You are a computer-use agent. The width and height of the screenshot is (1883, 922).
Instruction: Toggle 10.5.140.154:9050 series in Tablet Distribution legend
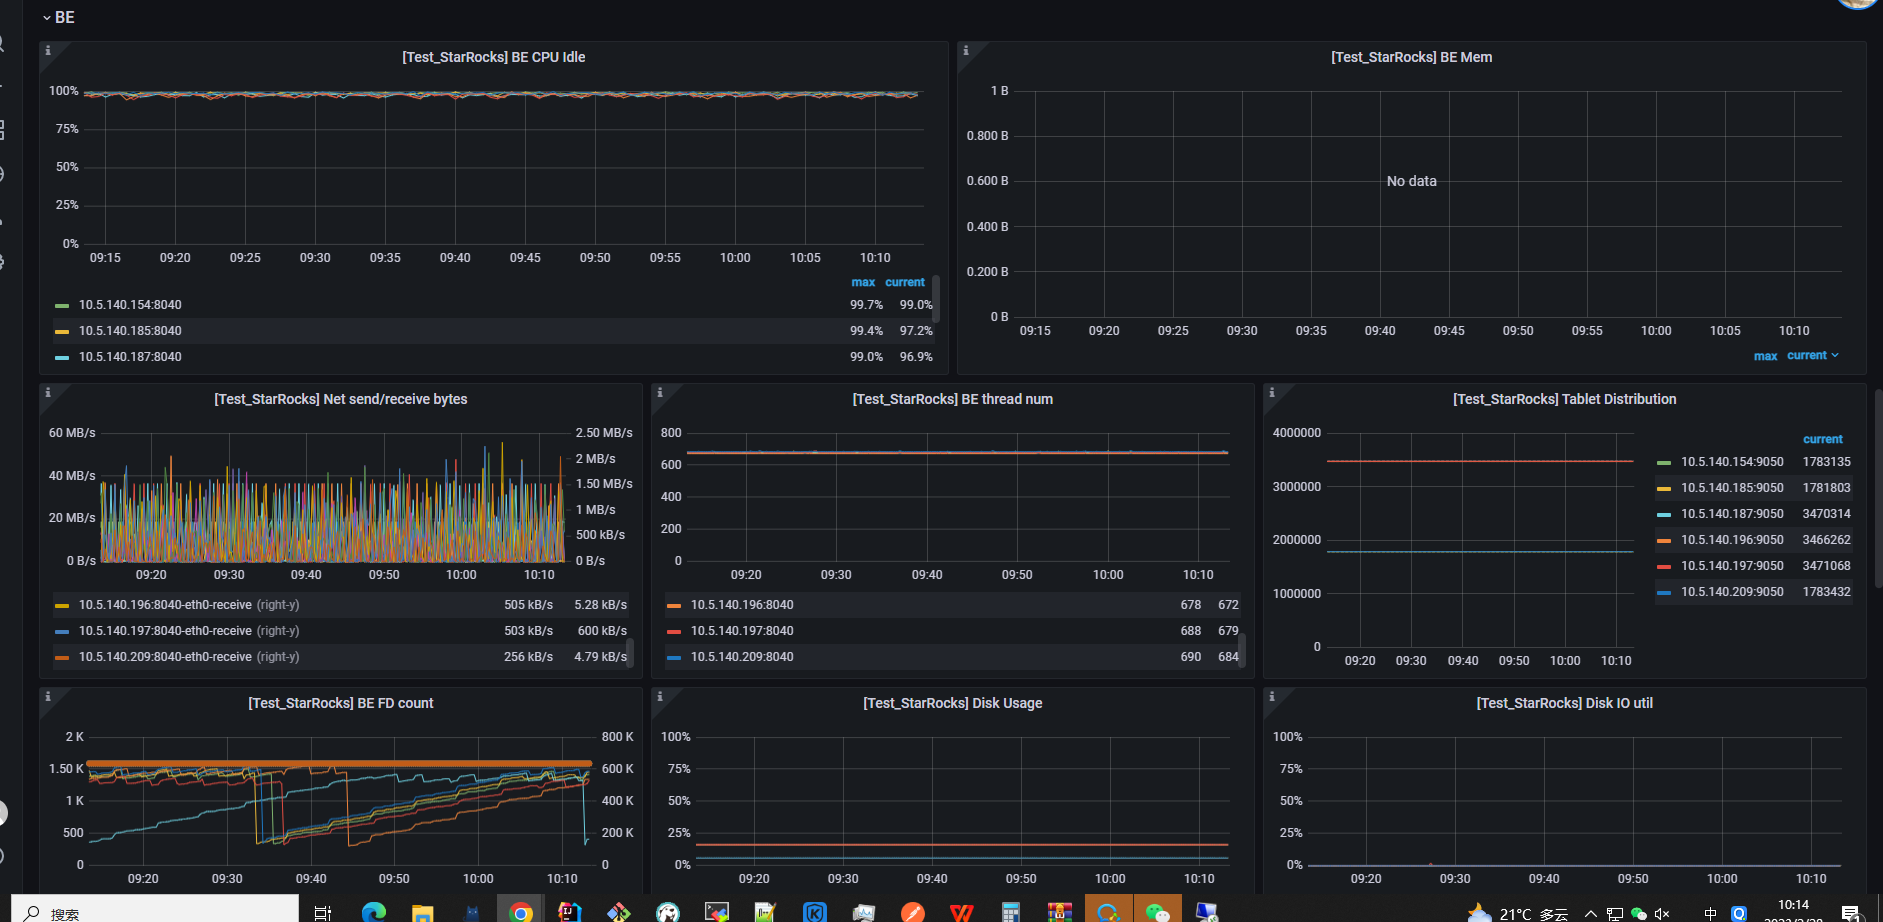tap(1732, 462)
